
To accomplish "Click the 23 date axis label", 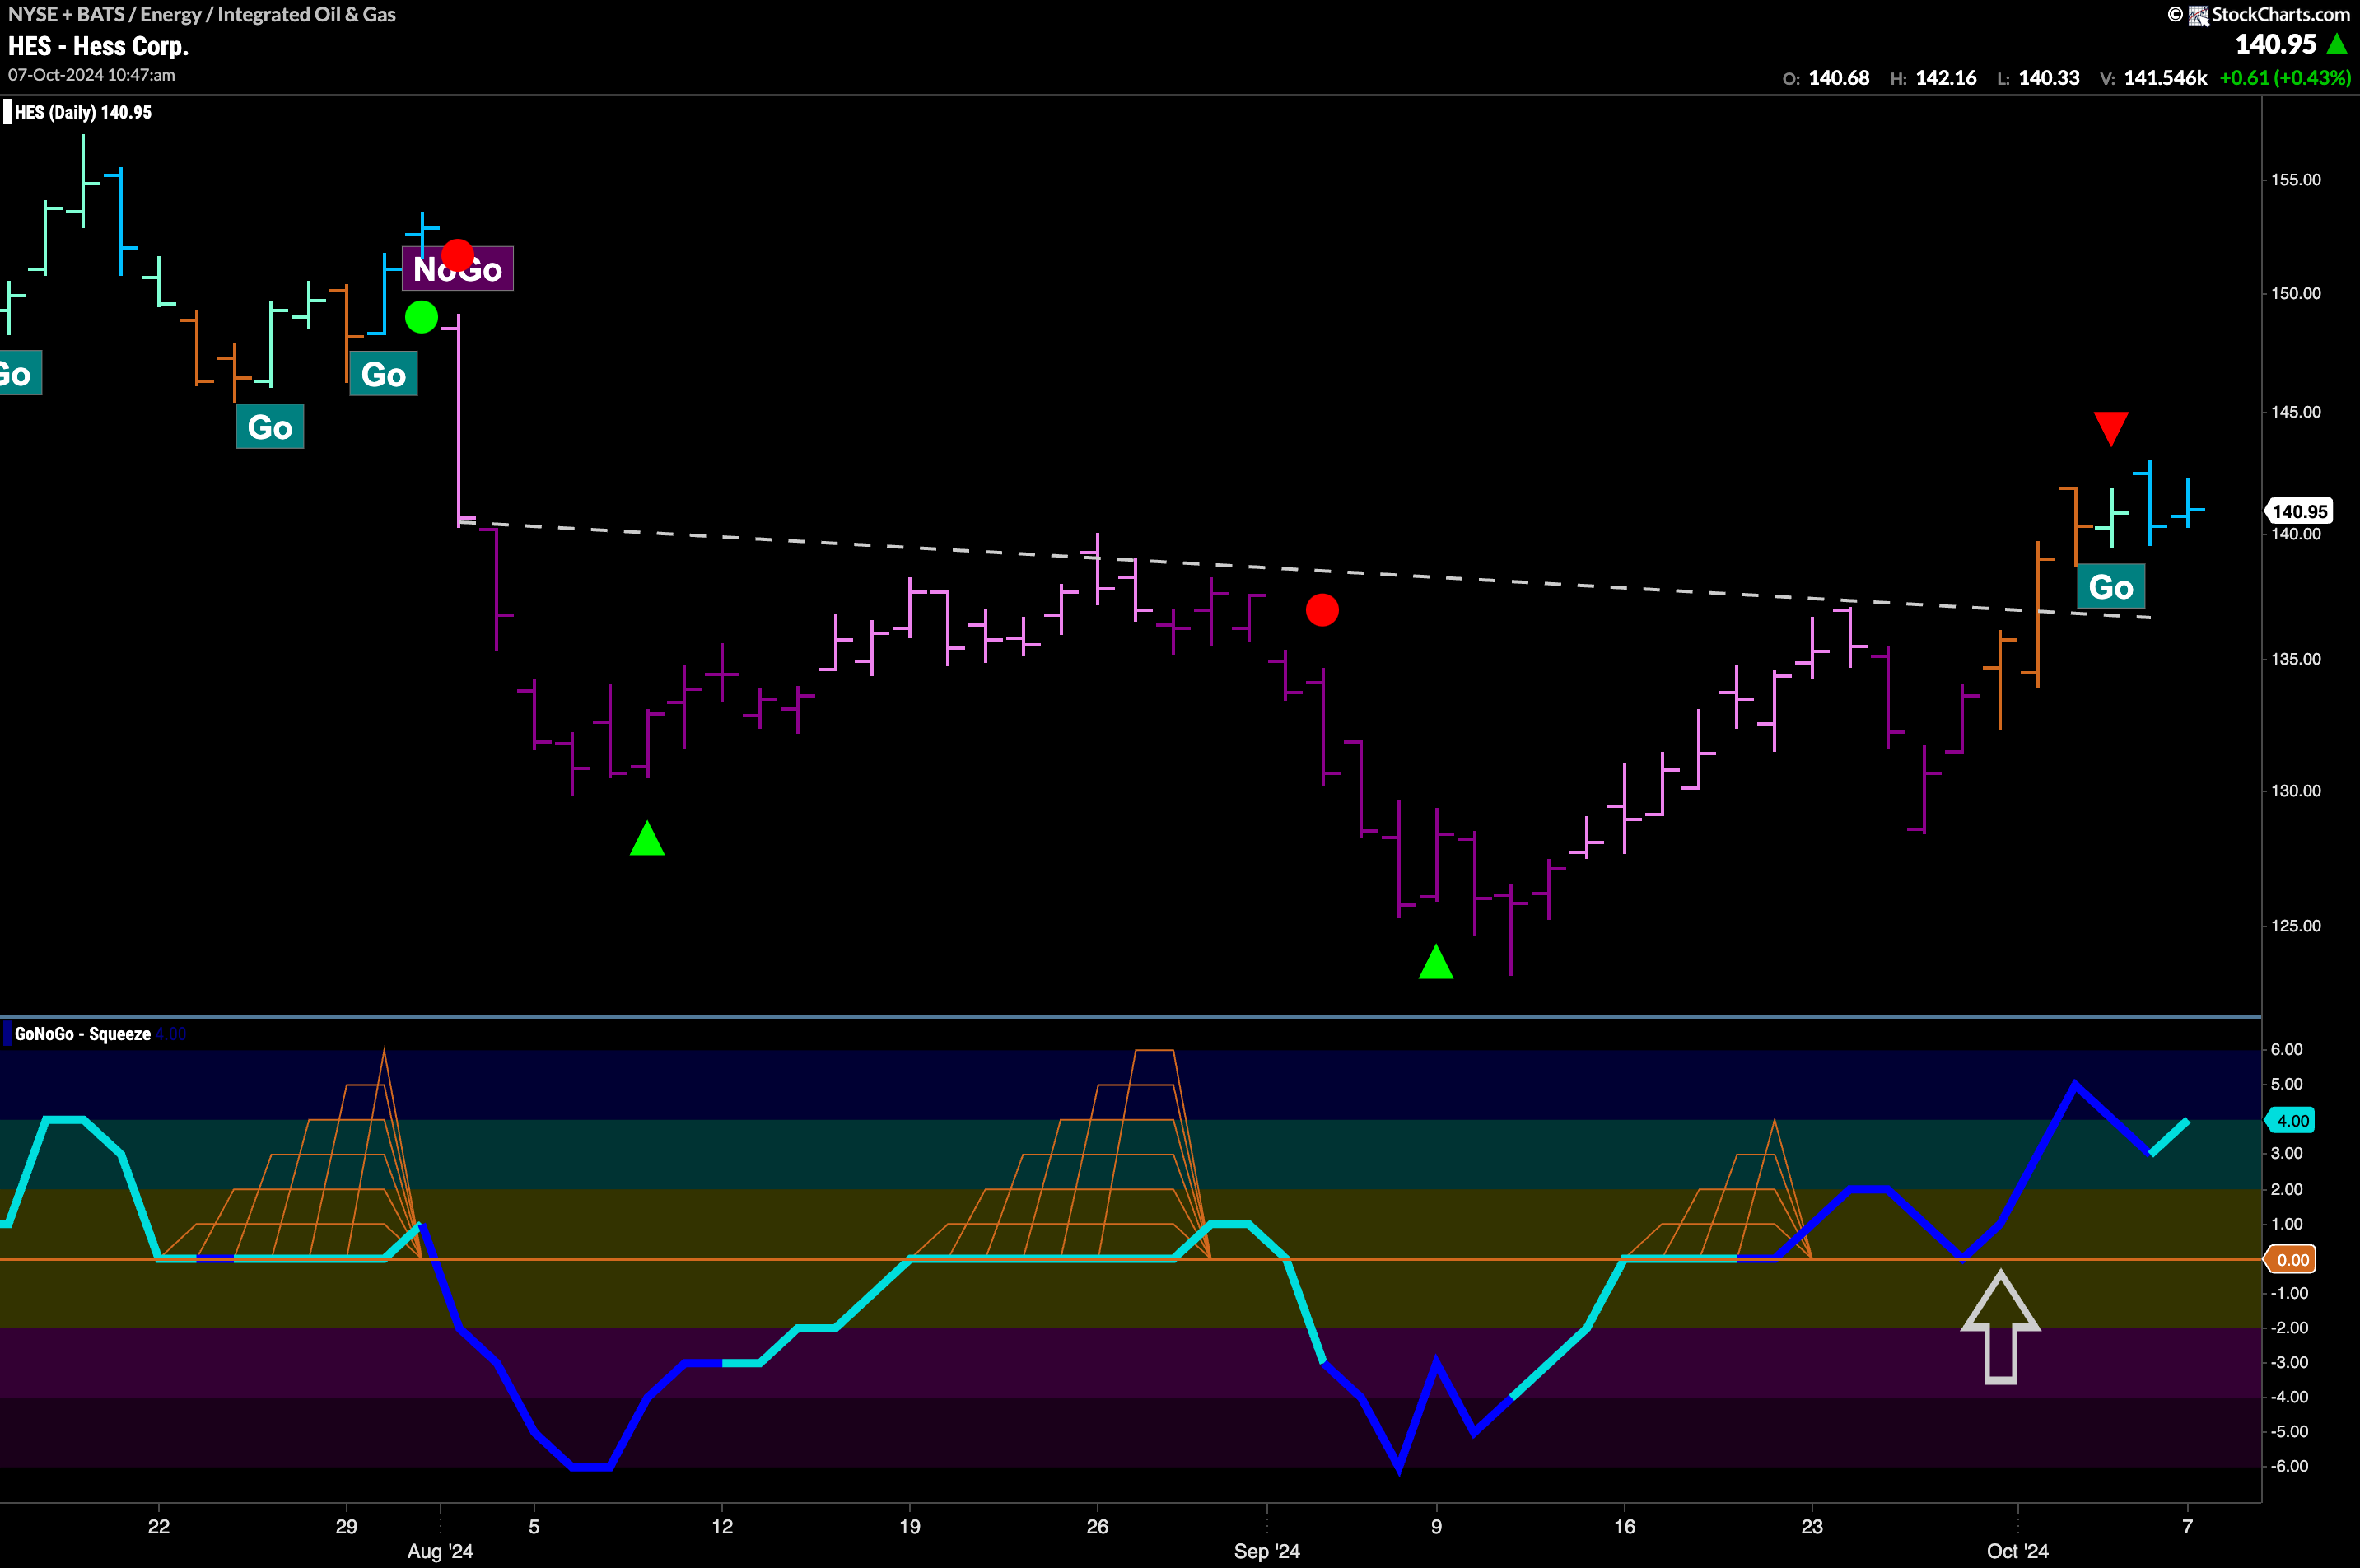I will tap(1812, 1527).
